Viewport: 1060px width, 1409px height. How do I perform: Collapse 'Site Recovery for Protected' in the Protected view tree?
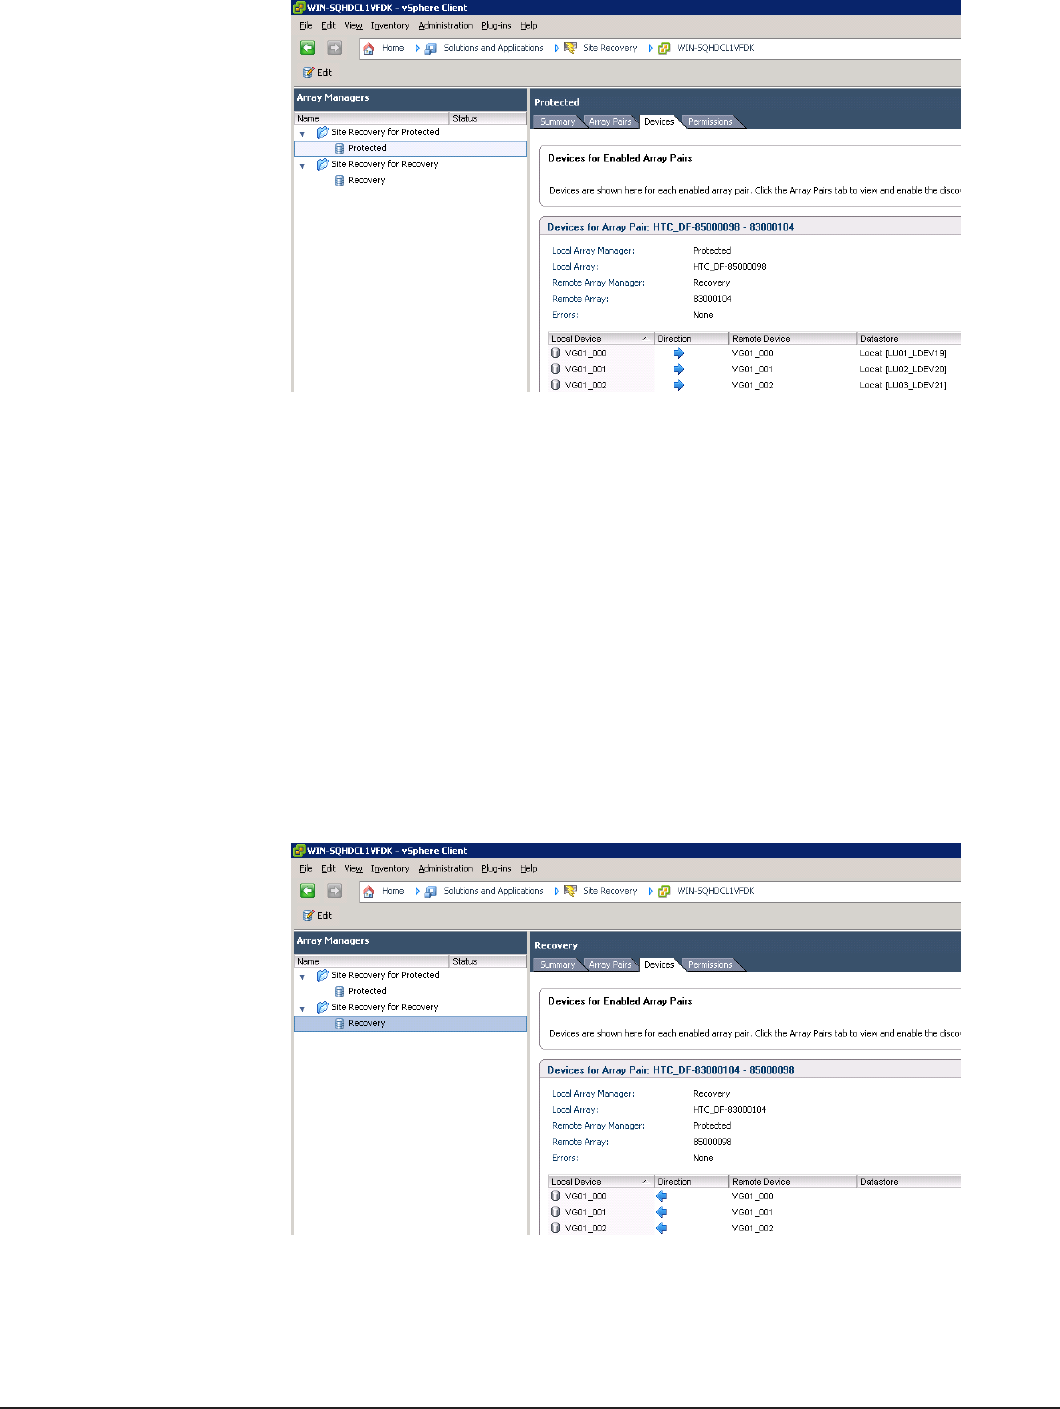tap(302, 134)
